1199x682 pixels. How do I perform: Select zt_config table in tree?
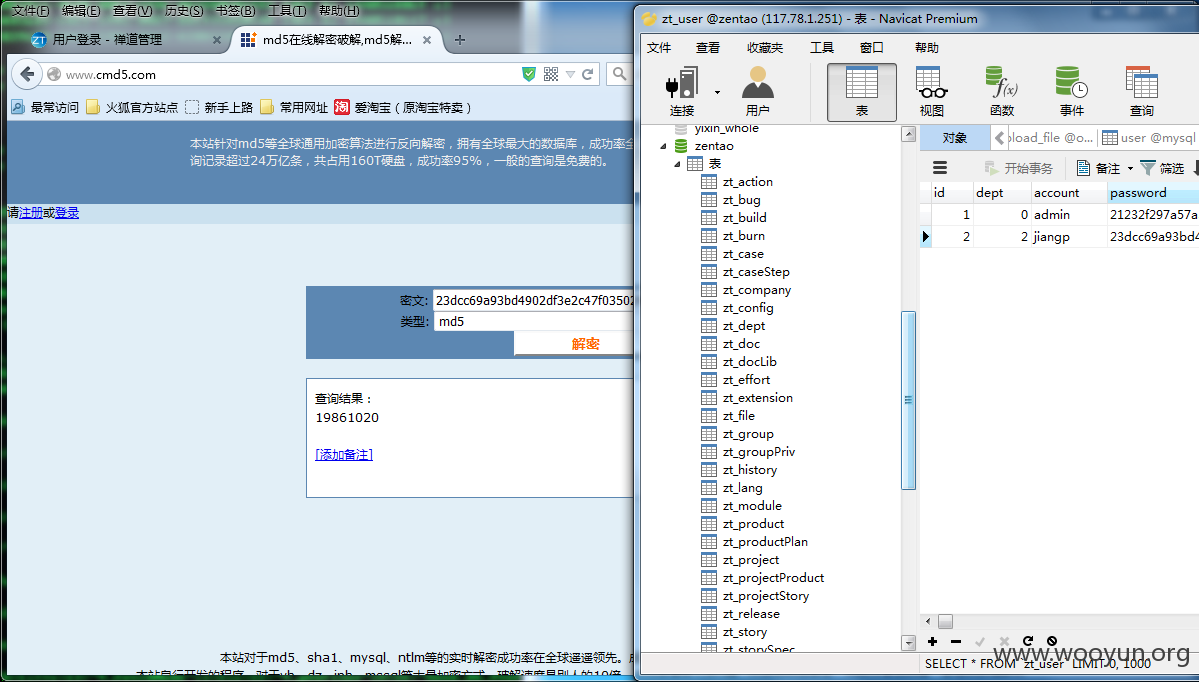click(x=748, y=307)
